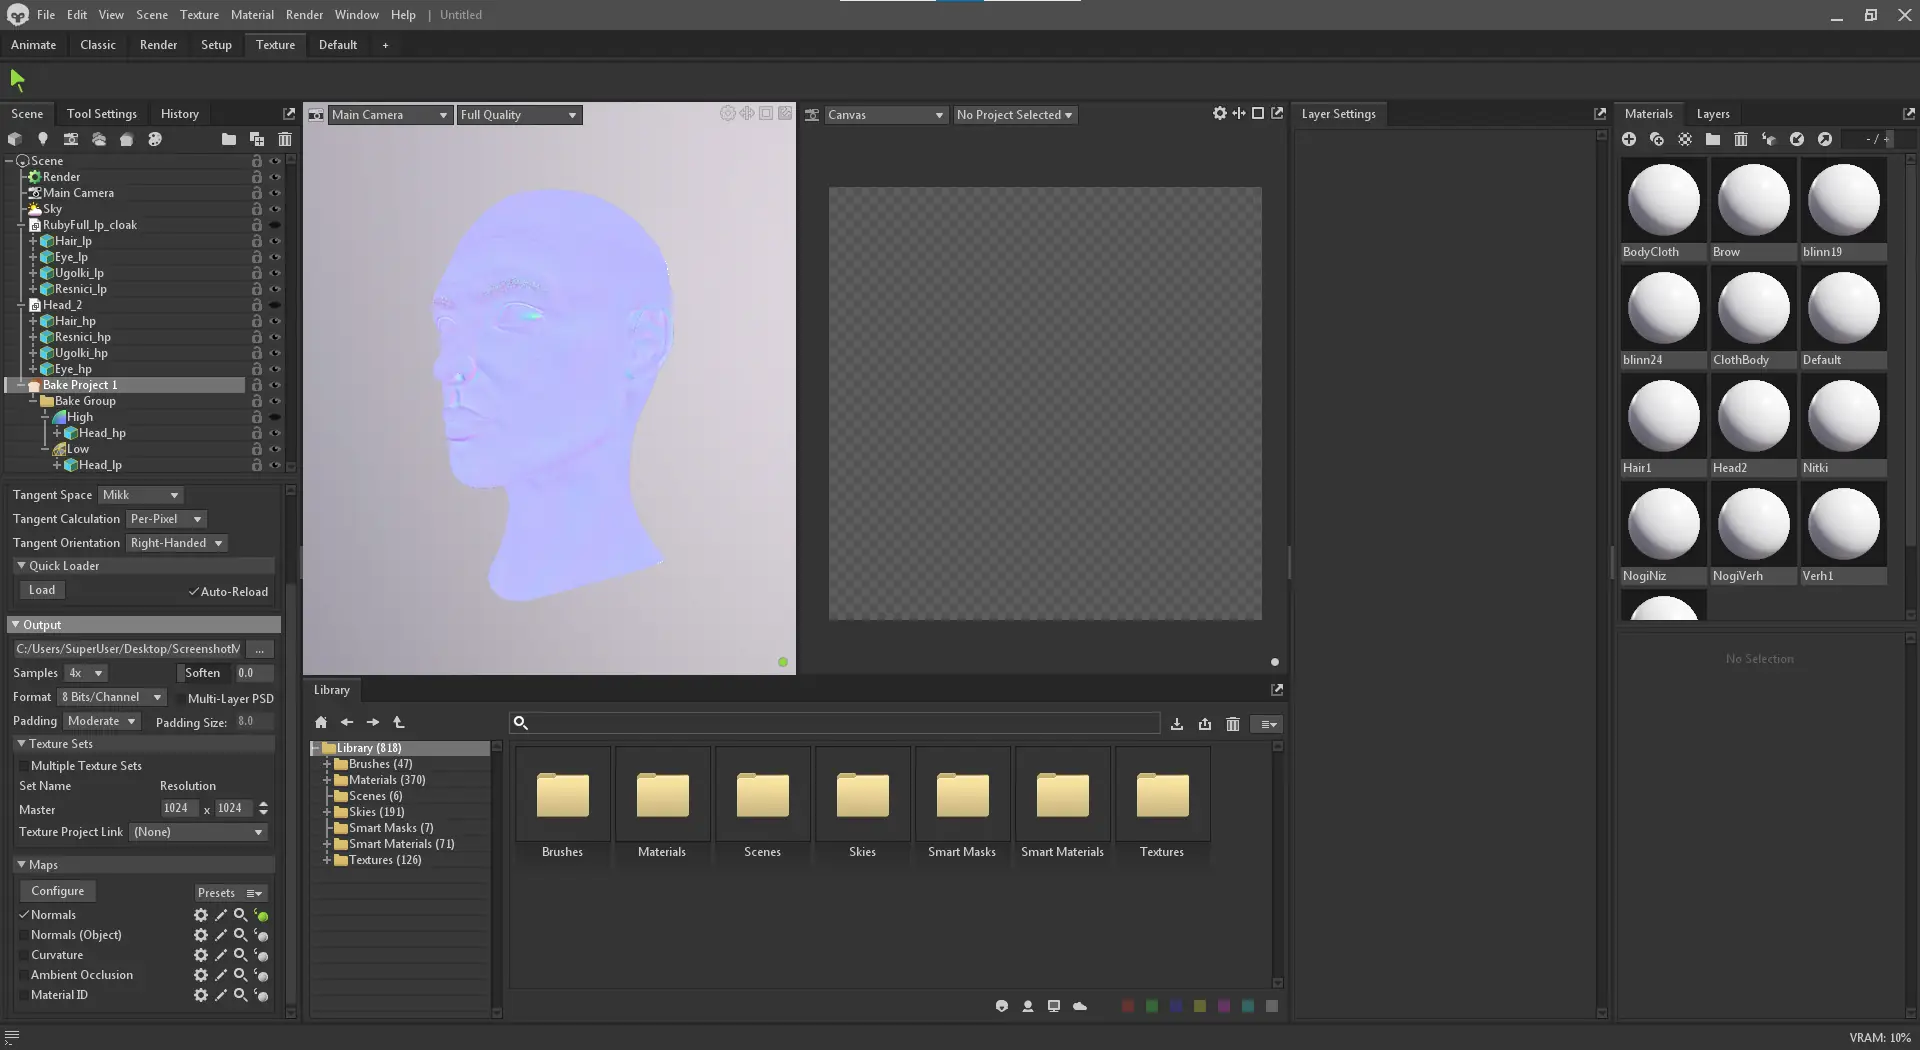Image resolution: width=1920 pixels, height=1050 pixels.
Task: Open the Tangent Space Mikk dropdown
Action: (x=141, y=495)
